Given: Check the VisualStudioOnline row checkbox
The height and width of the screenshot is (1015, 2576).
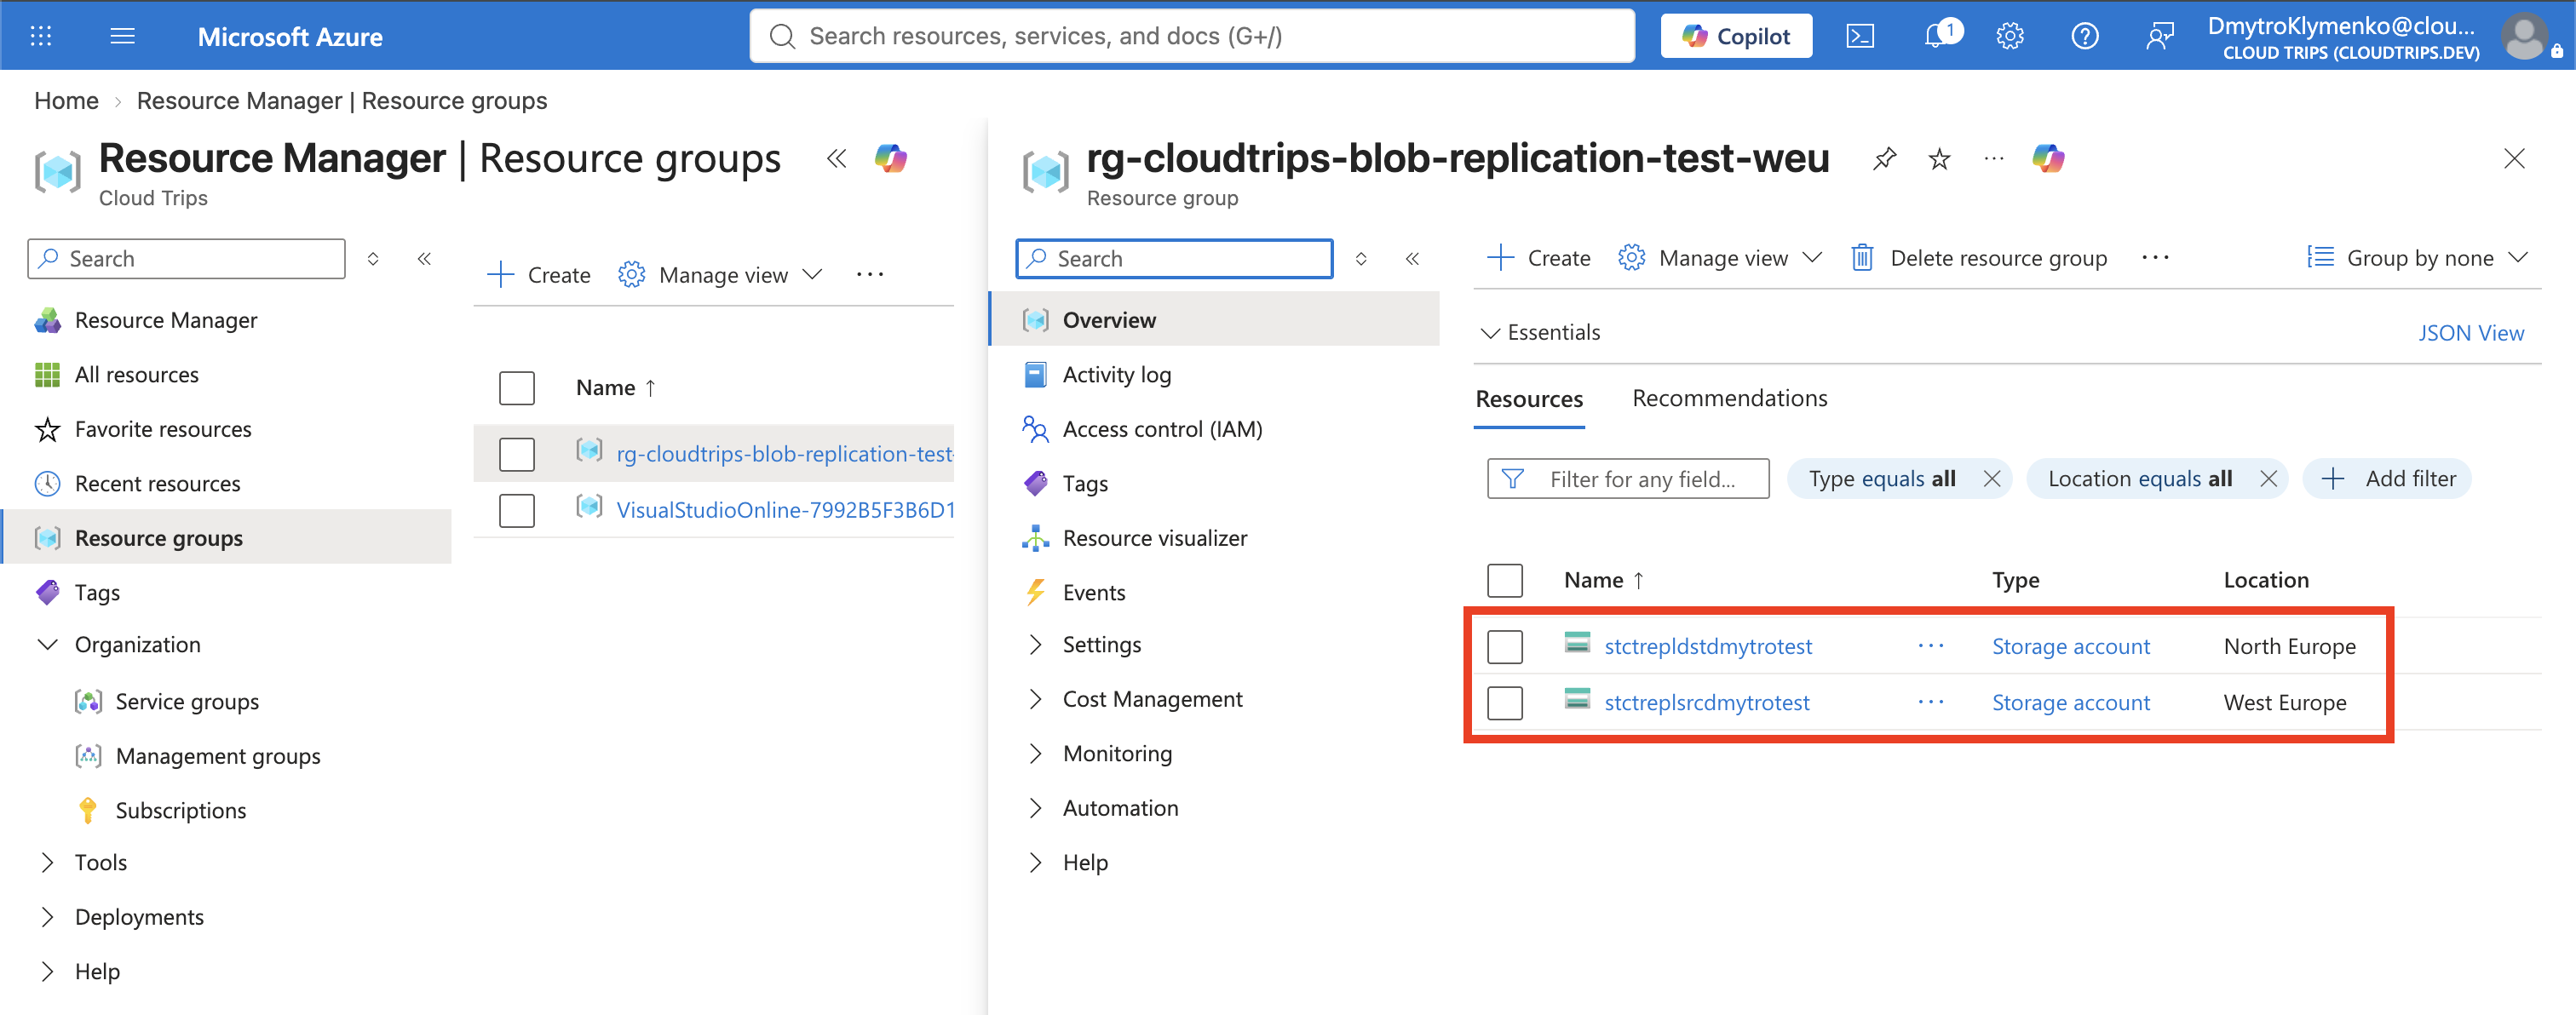Looking at the screenshot, I should point(517,510).
